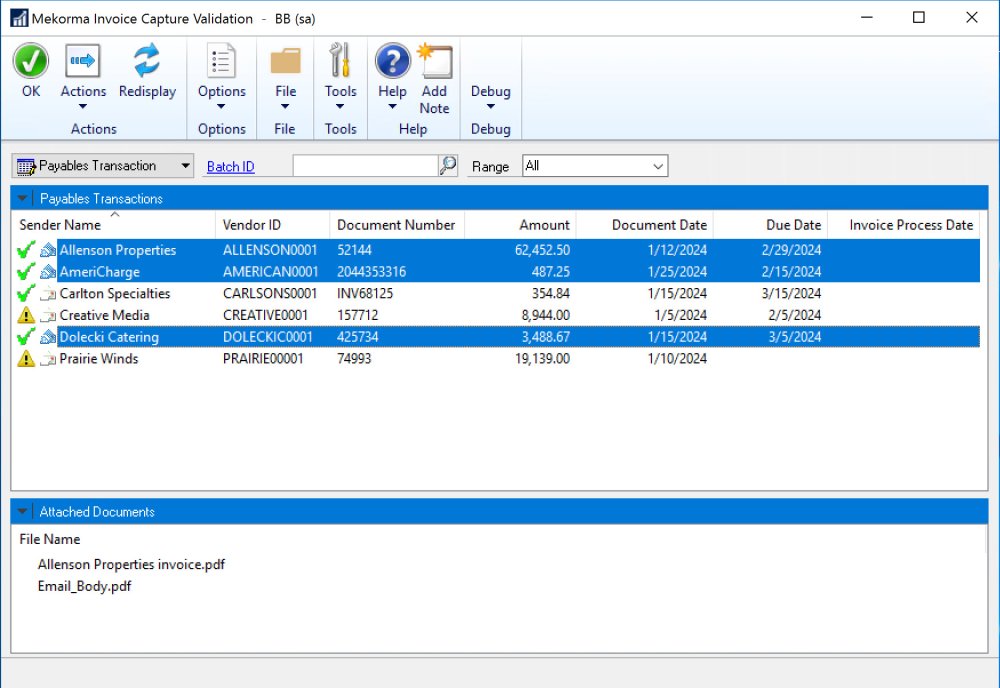Click the green OK checkmark icon
1000x688 pixels.
pyautogui.click(x=31, y=62)
